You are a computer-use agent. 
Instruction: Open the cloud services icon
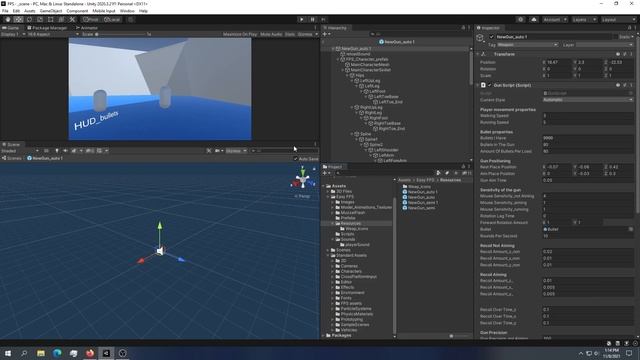(x=533, y=19)
